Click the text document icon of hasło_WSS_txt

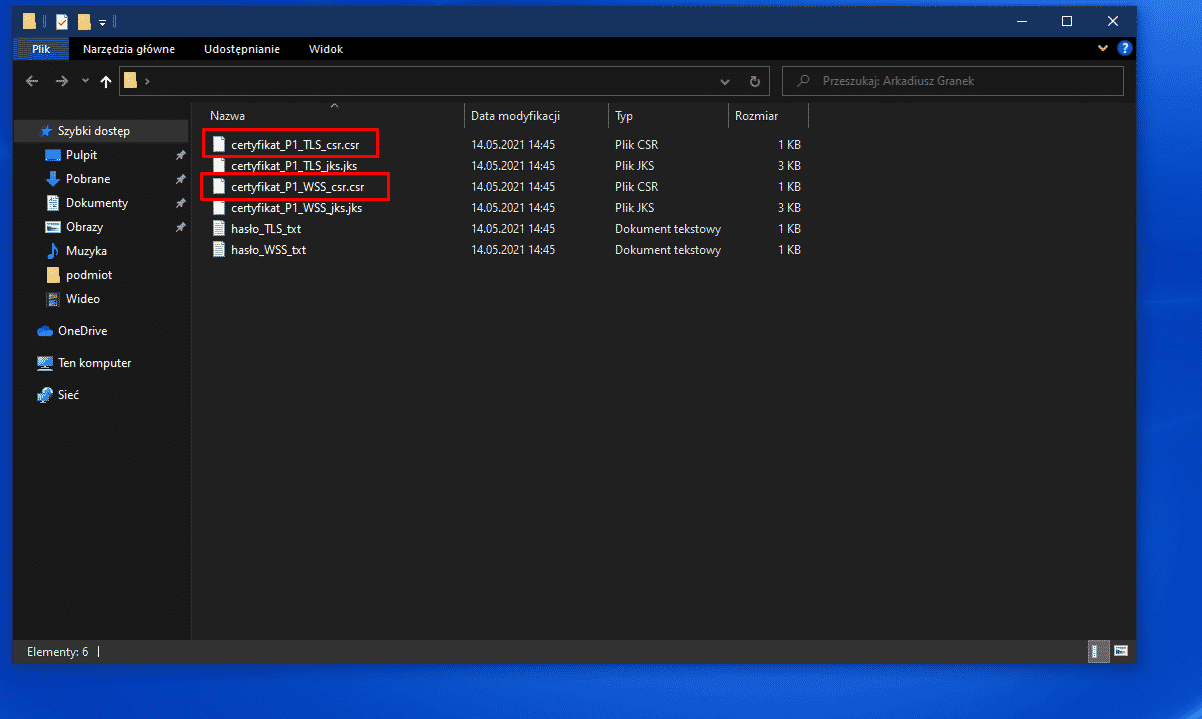pyautogui.click(x=219, y=250)
